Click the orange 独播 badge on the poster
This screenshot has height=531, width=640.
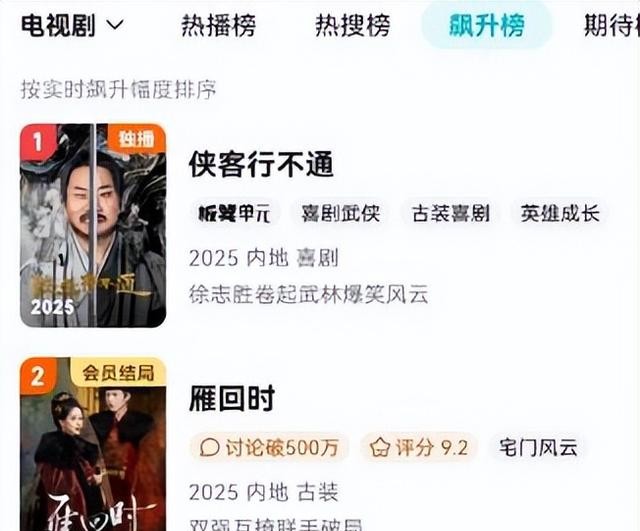point(137,138)
